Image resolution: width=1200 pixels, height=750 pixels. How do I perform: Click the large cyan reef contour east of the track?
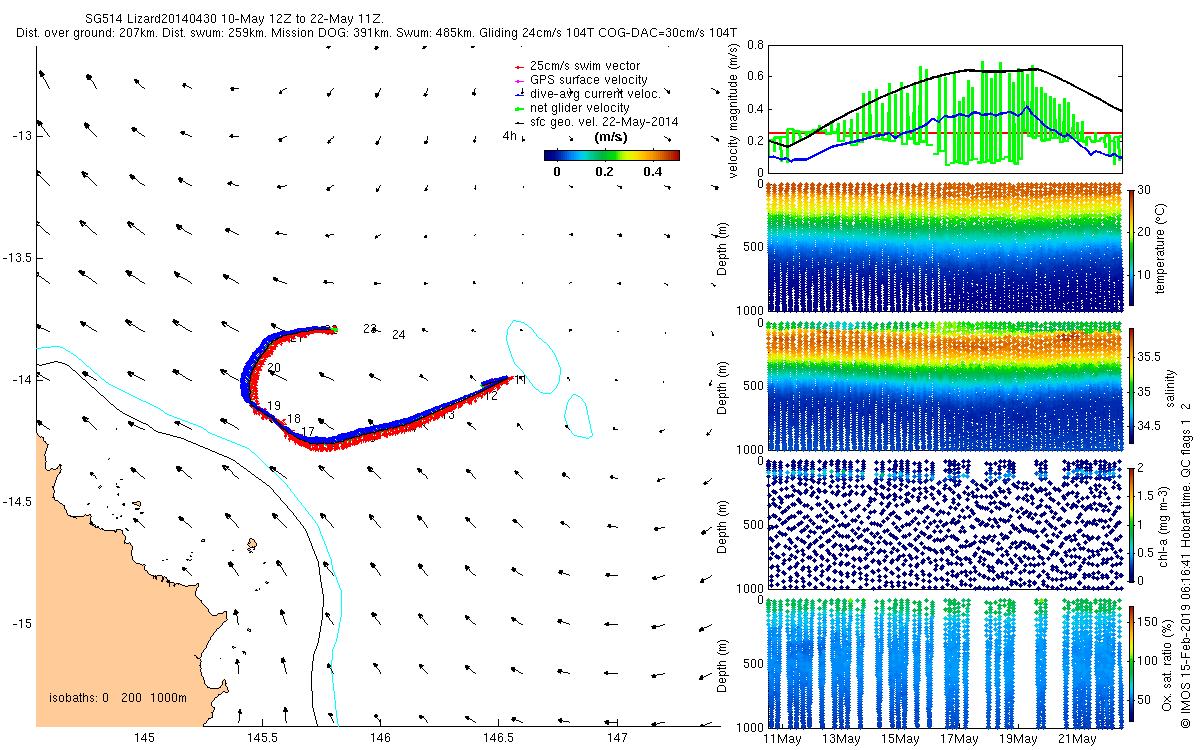pyautogui.click(x=531, y=356)
